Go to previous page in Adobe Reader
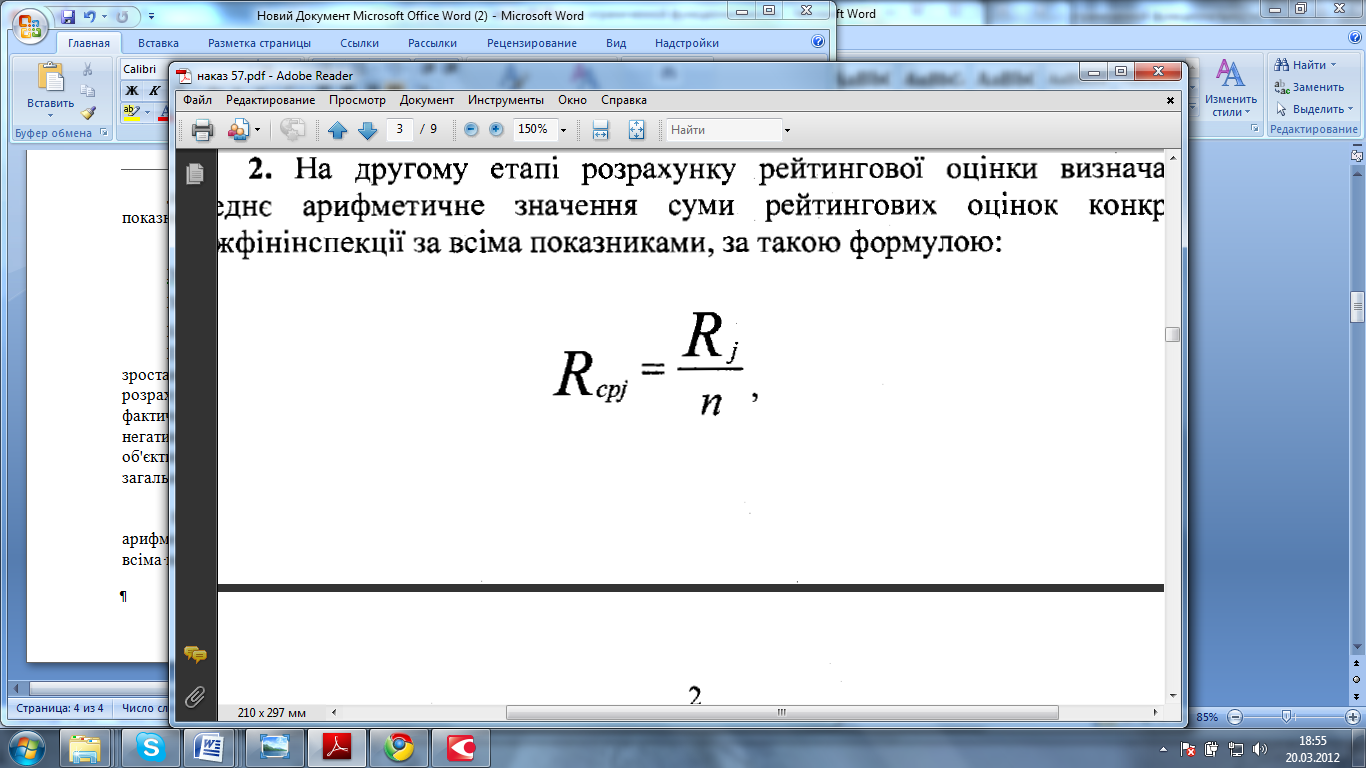The image size is (1366, 768). pos(338,130)
